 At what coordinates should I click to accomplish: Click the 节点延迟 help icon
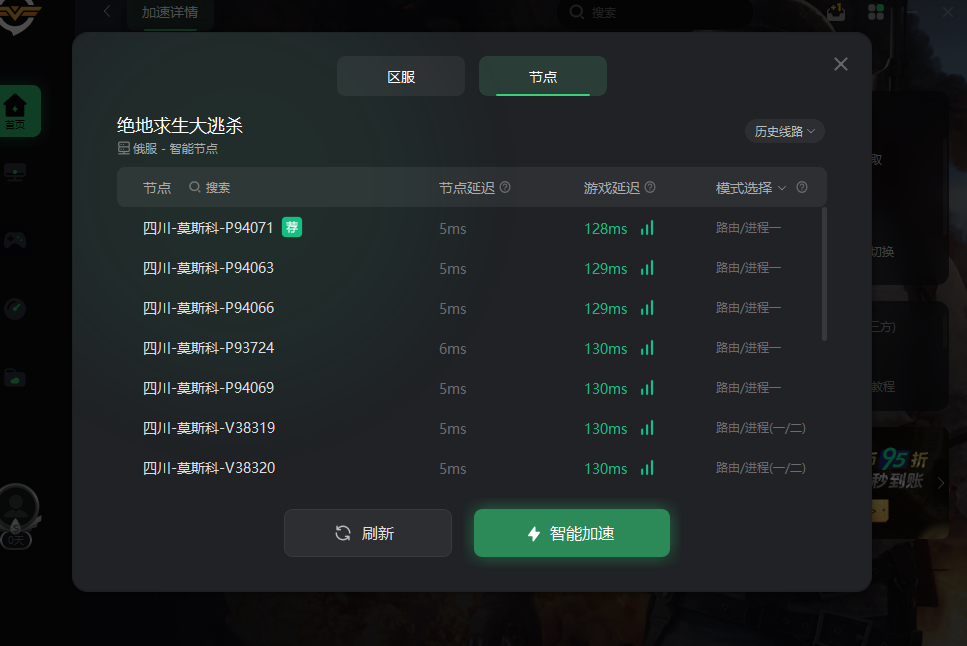click(505, 187)
